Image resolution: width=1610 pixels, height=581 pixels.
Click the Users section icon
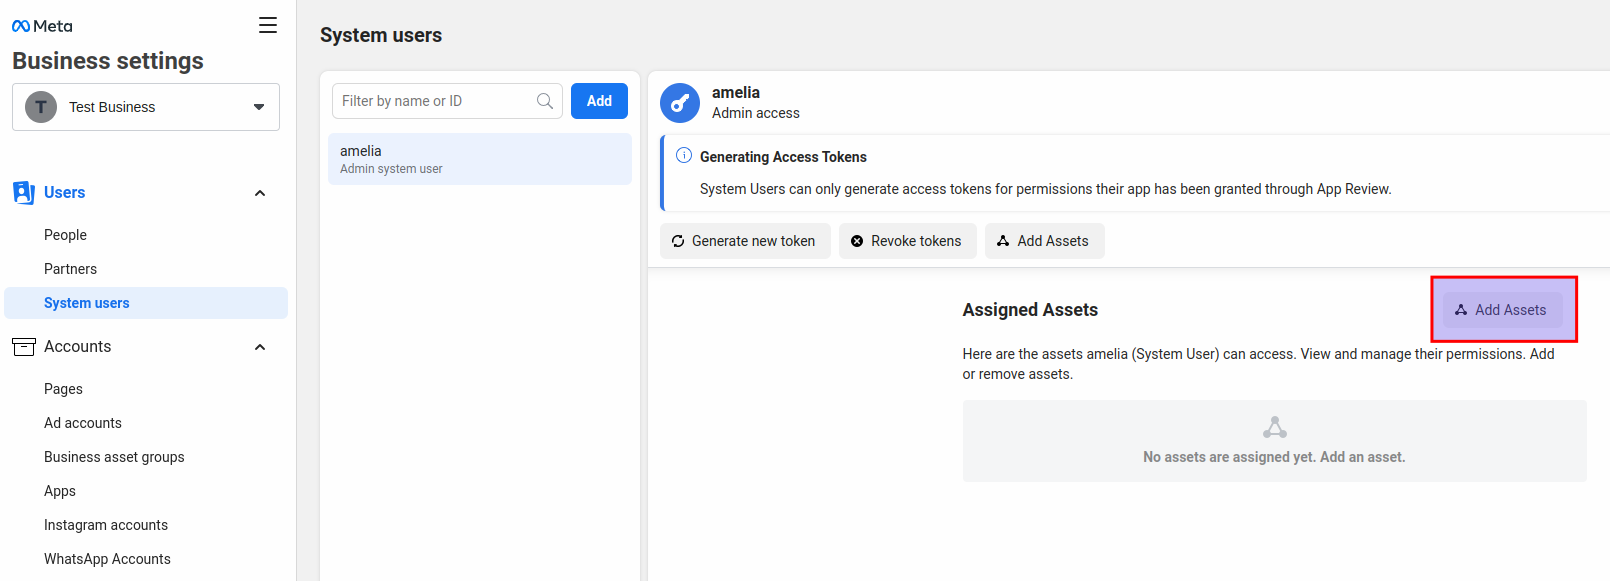pos(23,192)
